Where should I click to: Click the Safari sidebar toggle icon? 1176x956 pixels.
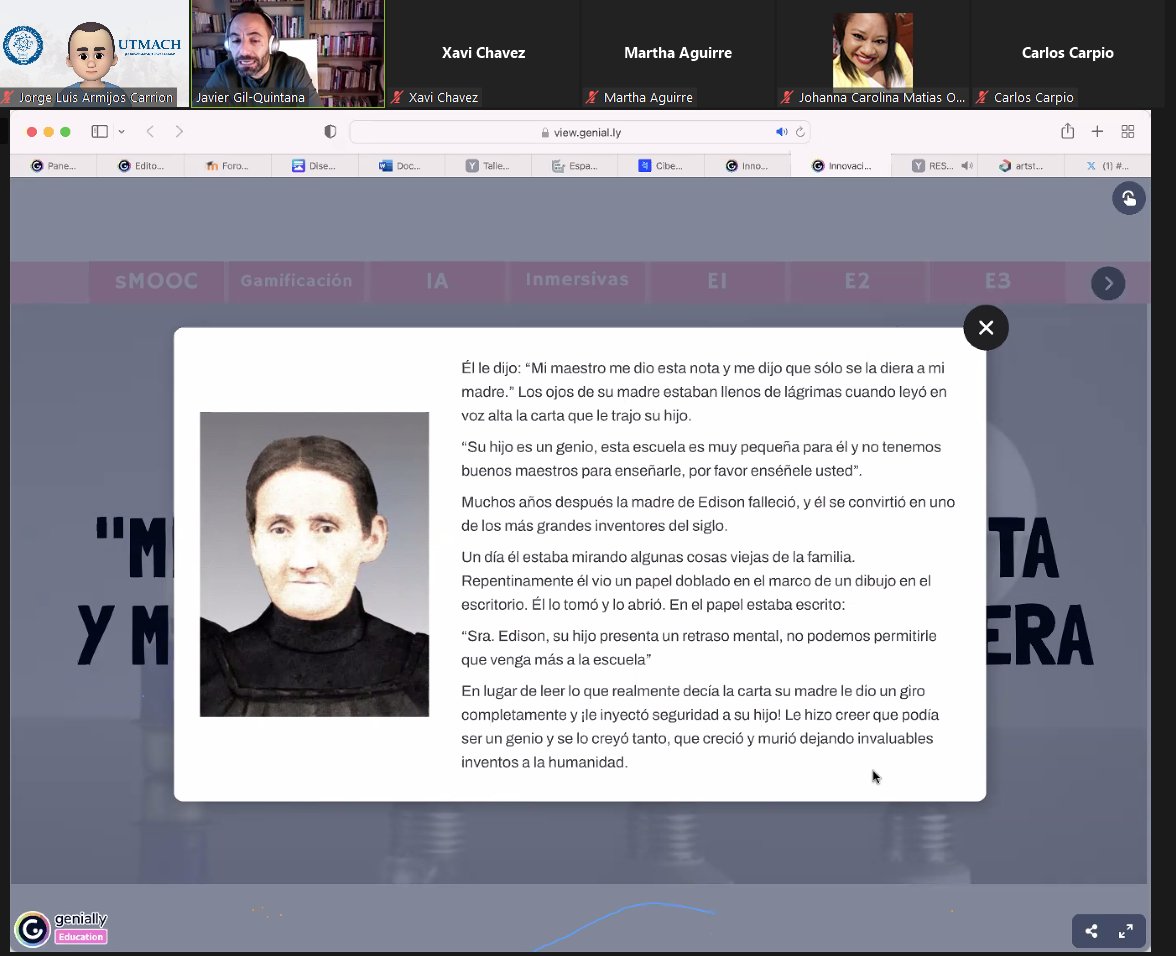pos(100,132)
